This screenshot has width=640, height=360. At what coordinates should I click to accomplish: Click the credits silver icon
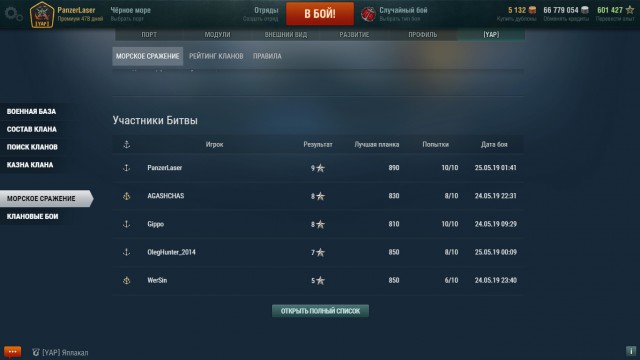pyautogui.click(x=585, y=10)
